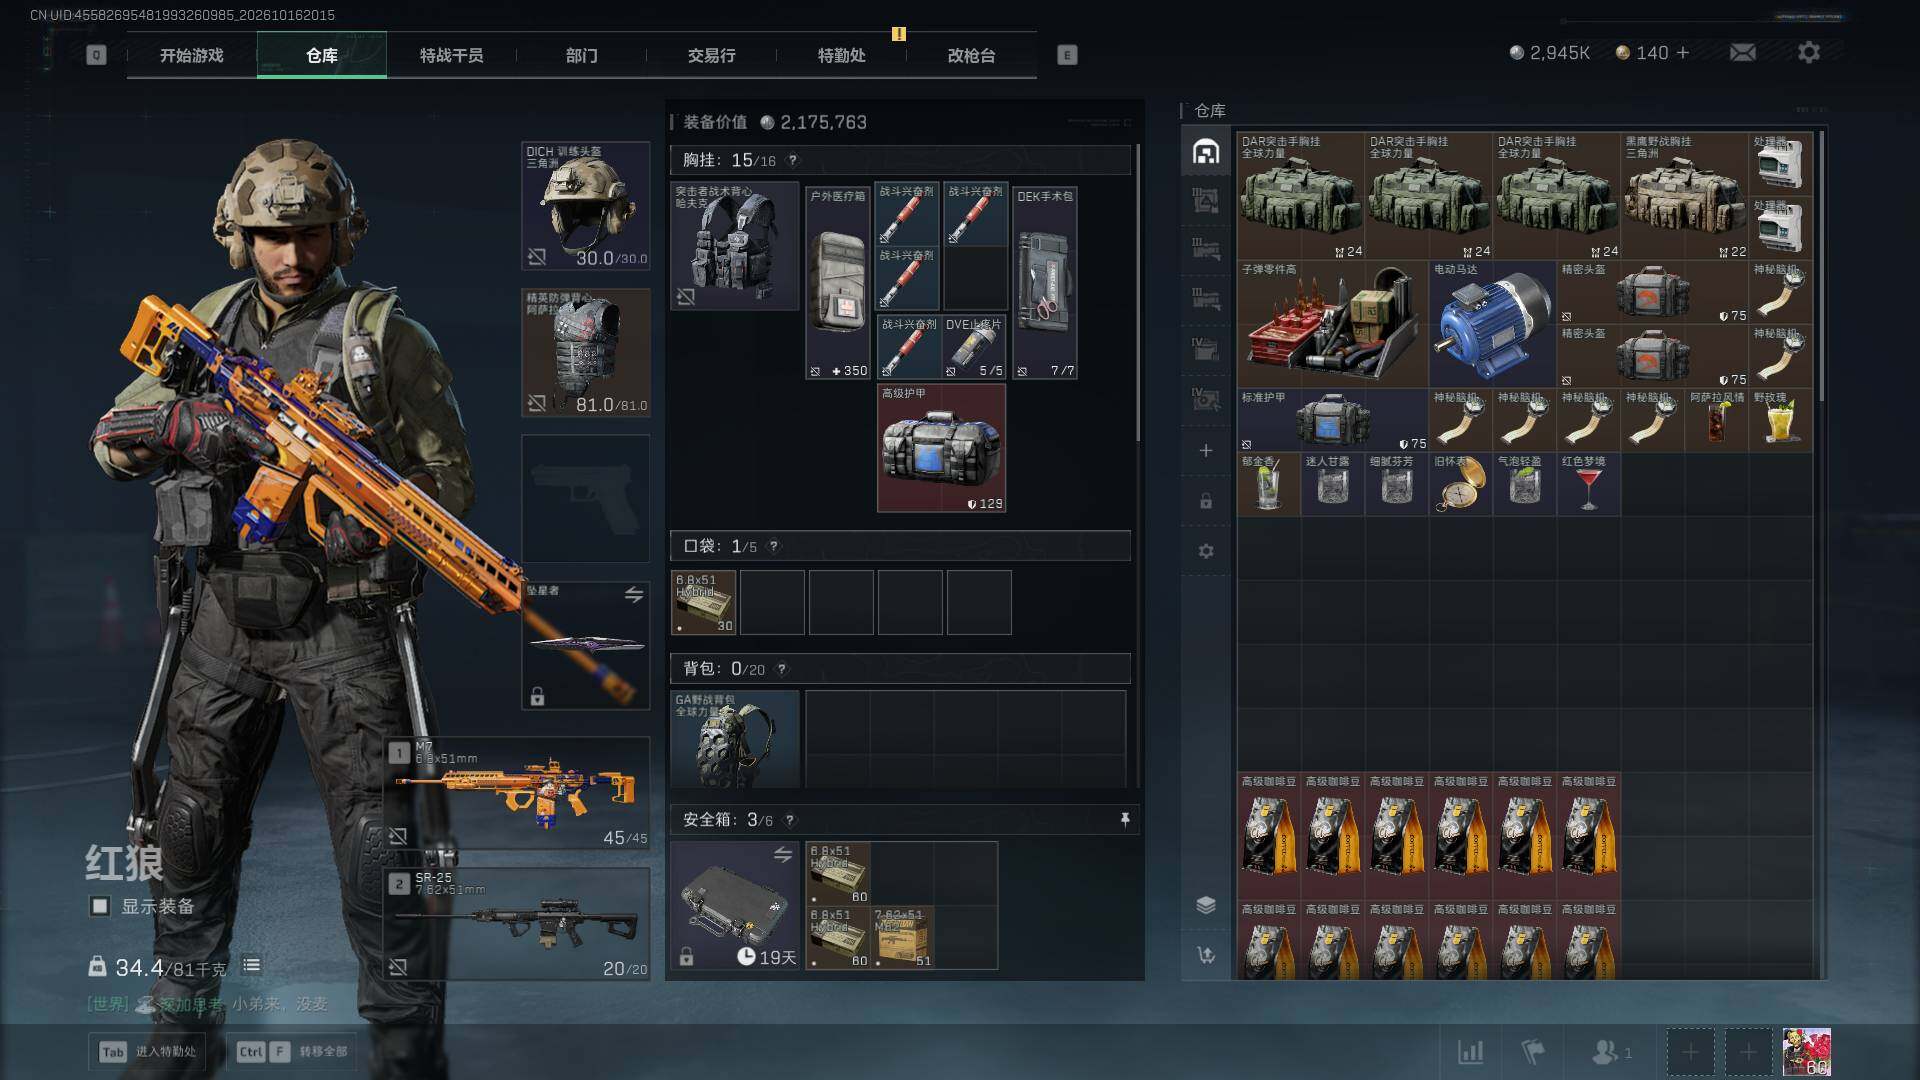
Task: Open the statistics bar chart icon
Action: coord(1470,1052)
